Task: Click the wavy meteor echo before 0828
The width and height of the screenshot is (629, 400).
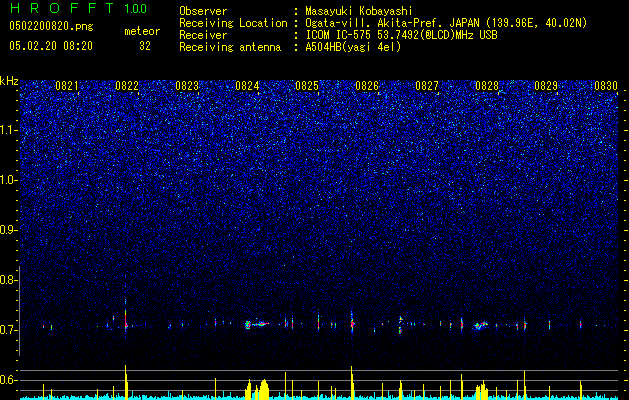Action: pos(481,325)
